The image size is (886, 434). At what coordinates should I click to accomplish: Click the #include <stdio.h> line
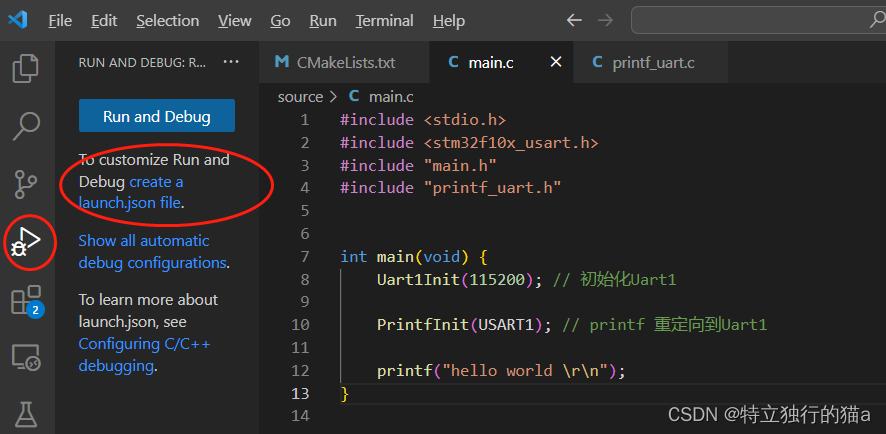(423, 120)
